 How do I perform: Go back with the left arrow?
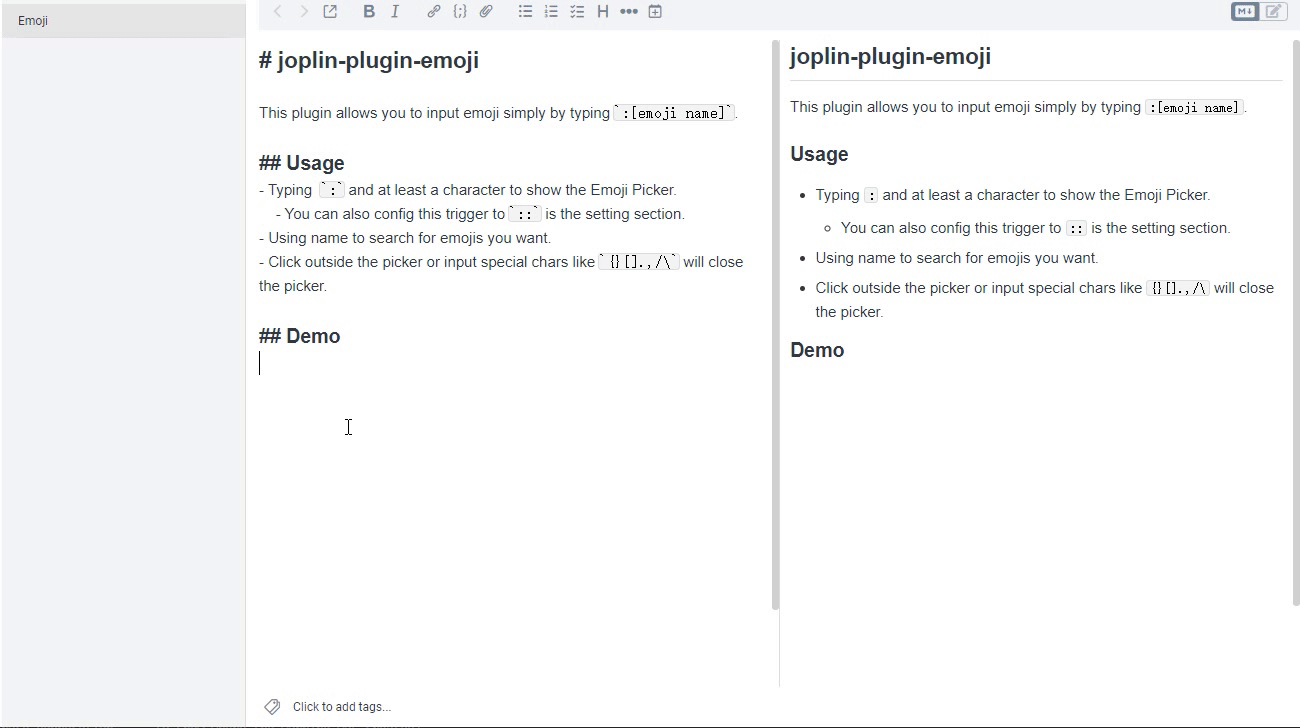(278, 12)
